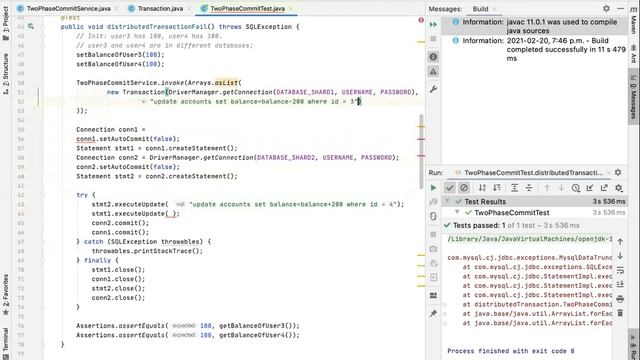The height and width of the screenshot is (360, 640).
Task: Fold the try block in the gutter
Action: [42, 195]
